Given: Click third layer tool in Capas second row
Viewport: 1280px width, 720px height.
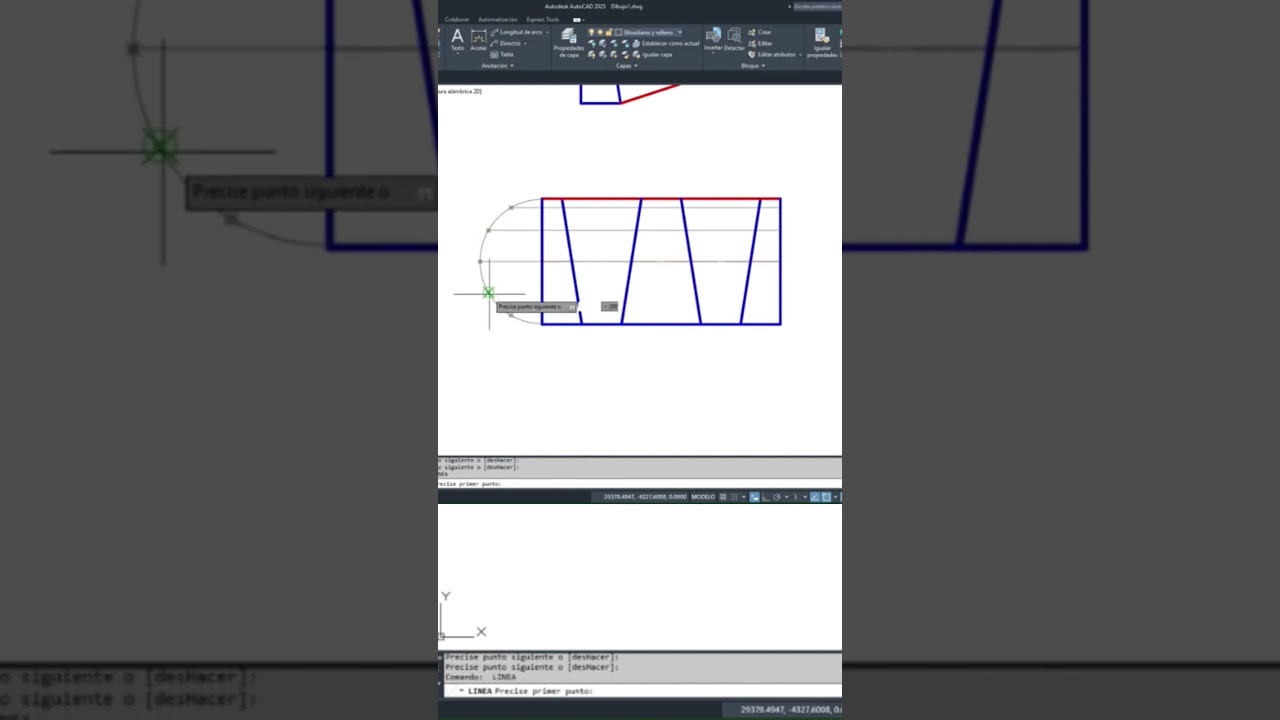Looking at the screenshot, I should (x=614, y=43).
